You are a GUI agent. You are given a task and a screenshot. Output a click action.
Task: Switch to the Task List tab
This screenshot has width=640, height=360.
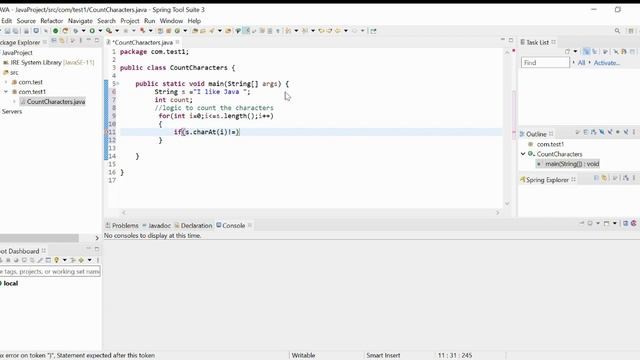pyautogui.click(x=537, y=42)
